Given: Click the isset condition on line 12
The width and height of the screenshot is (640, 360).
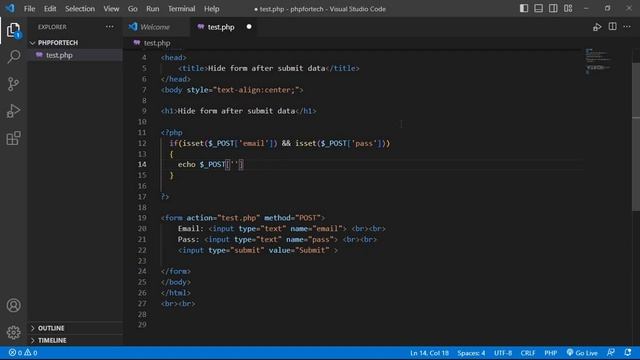Looking at the screenshot, I should point(280,143).
